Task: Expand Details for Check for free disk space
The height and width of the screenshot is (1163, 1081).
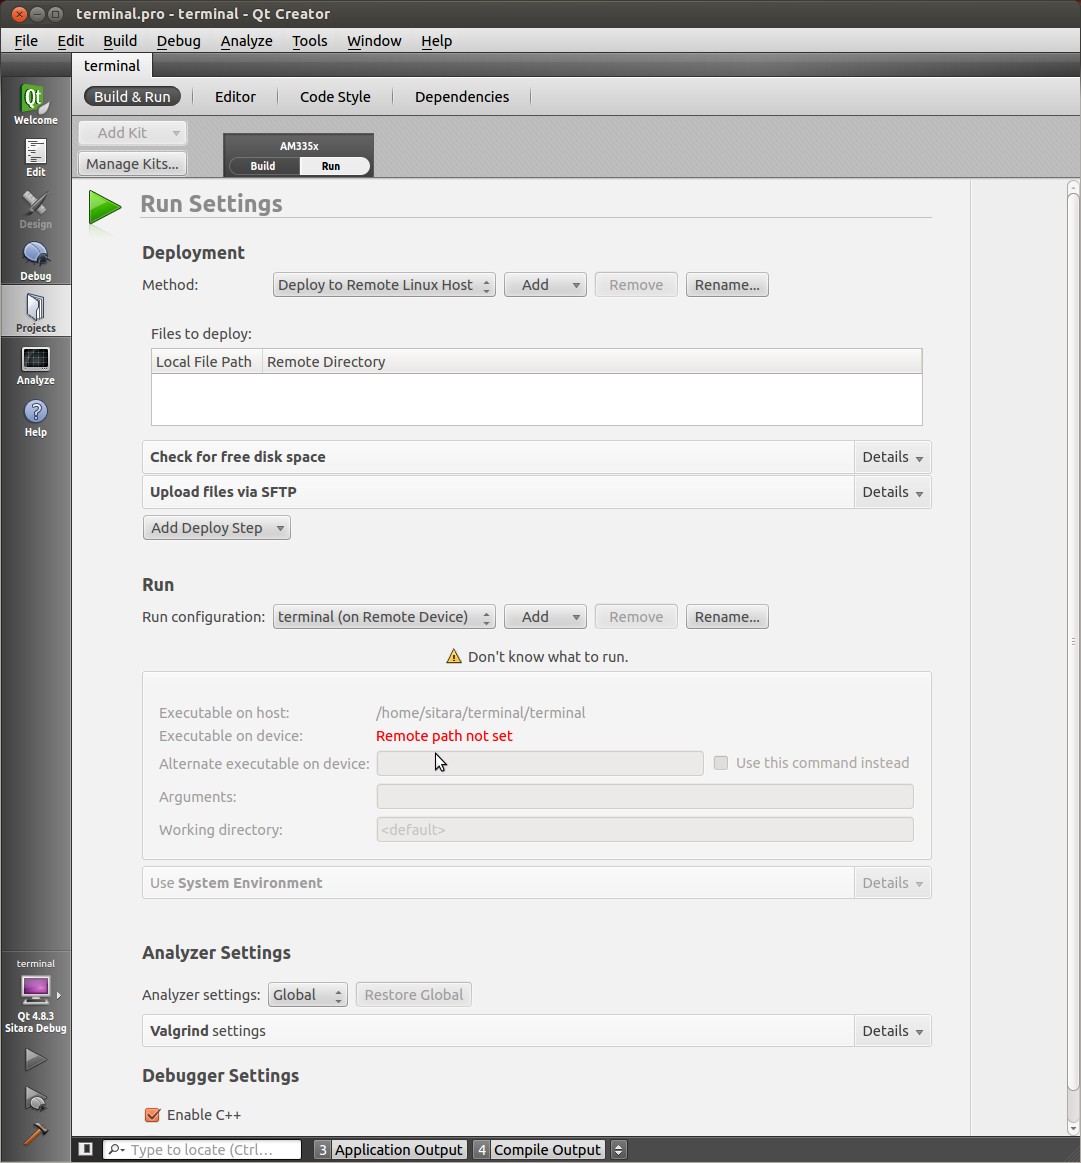Action: 892,457
